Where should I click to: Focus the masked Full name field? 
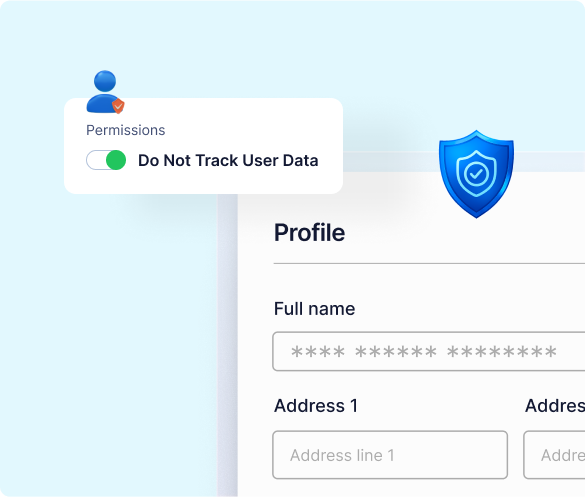coord(429,351)
